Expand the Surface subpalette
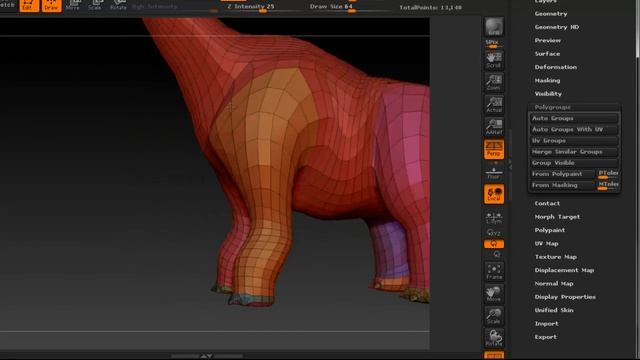 tap(547, 54)
